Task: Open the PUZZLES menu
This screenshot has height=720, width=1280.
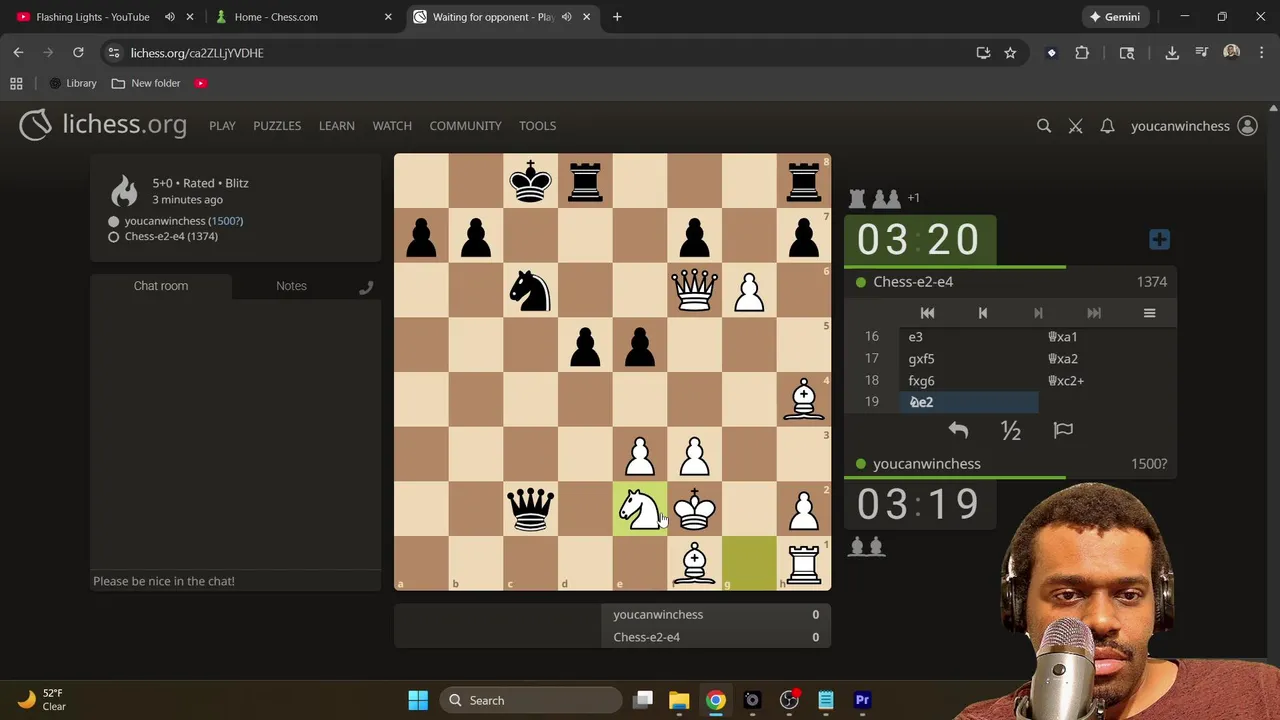Action: pos(277,126)
